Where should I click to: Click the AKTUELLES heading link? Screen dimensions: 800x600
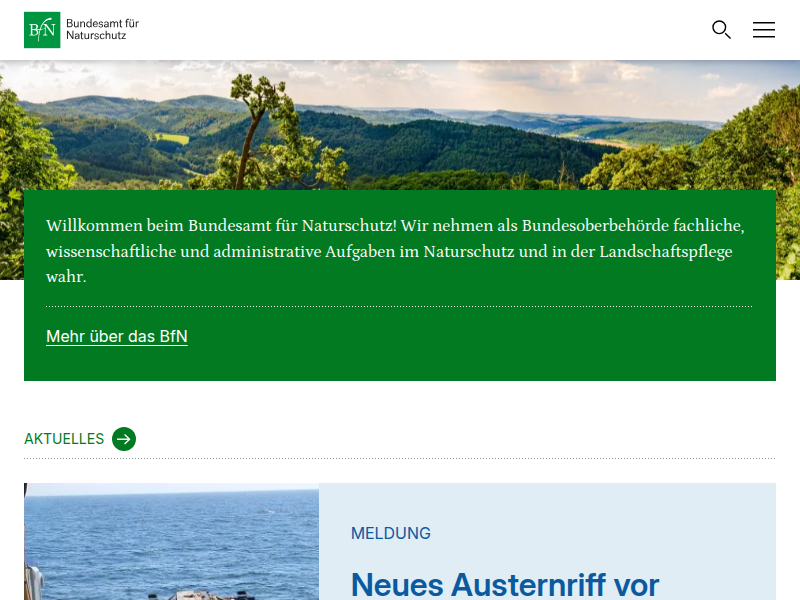click(x=64, y=439)
